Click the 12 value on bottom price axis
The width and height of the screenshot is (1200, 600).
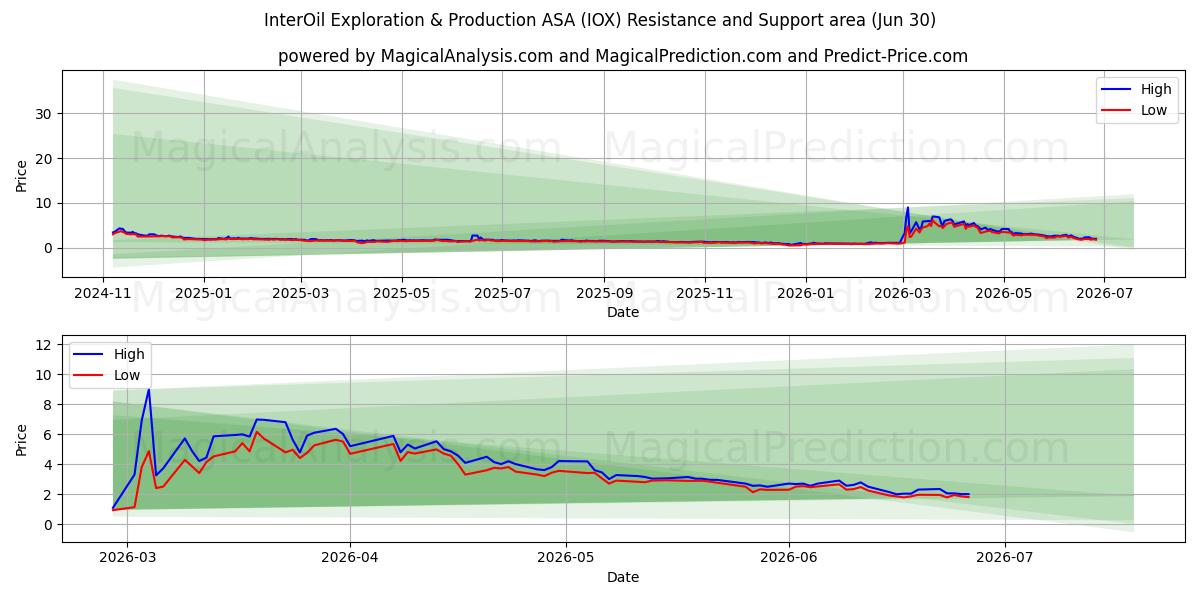click(45, 345)
